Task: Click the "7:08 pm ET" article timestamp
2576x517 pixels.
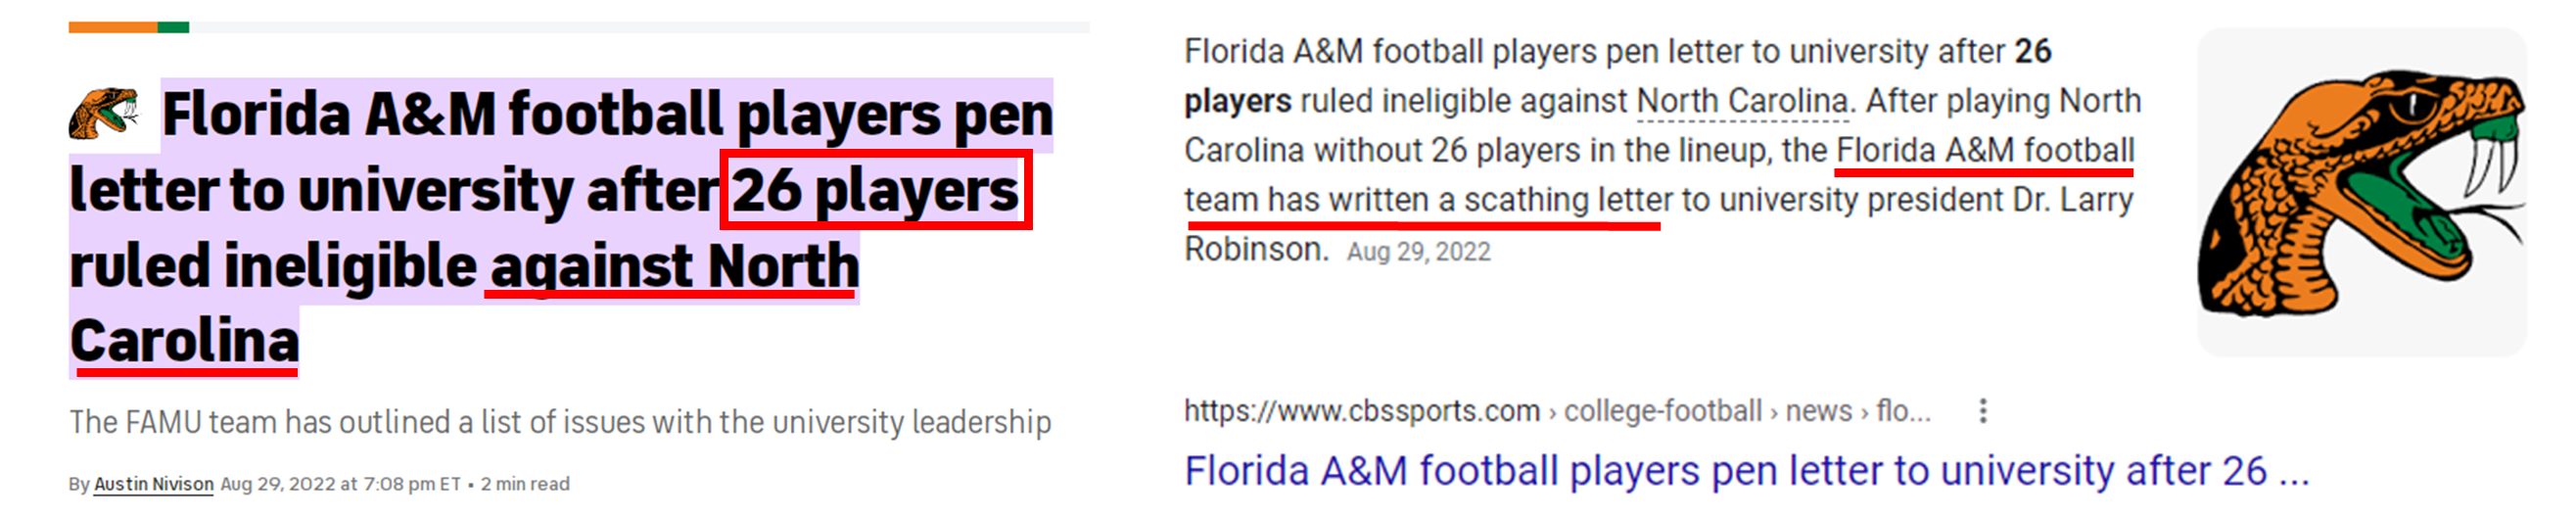Action: [x=411, y=484]
